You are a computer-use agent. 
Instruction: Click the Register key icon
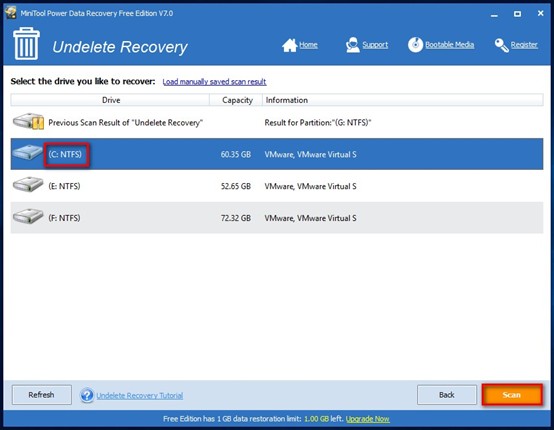(501, 45)
